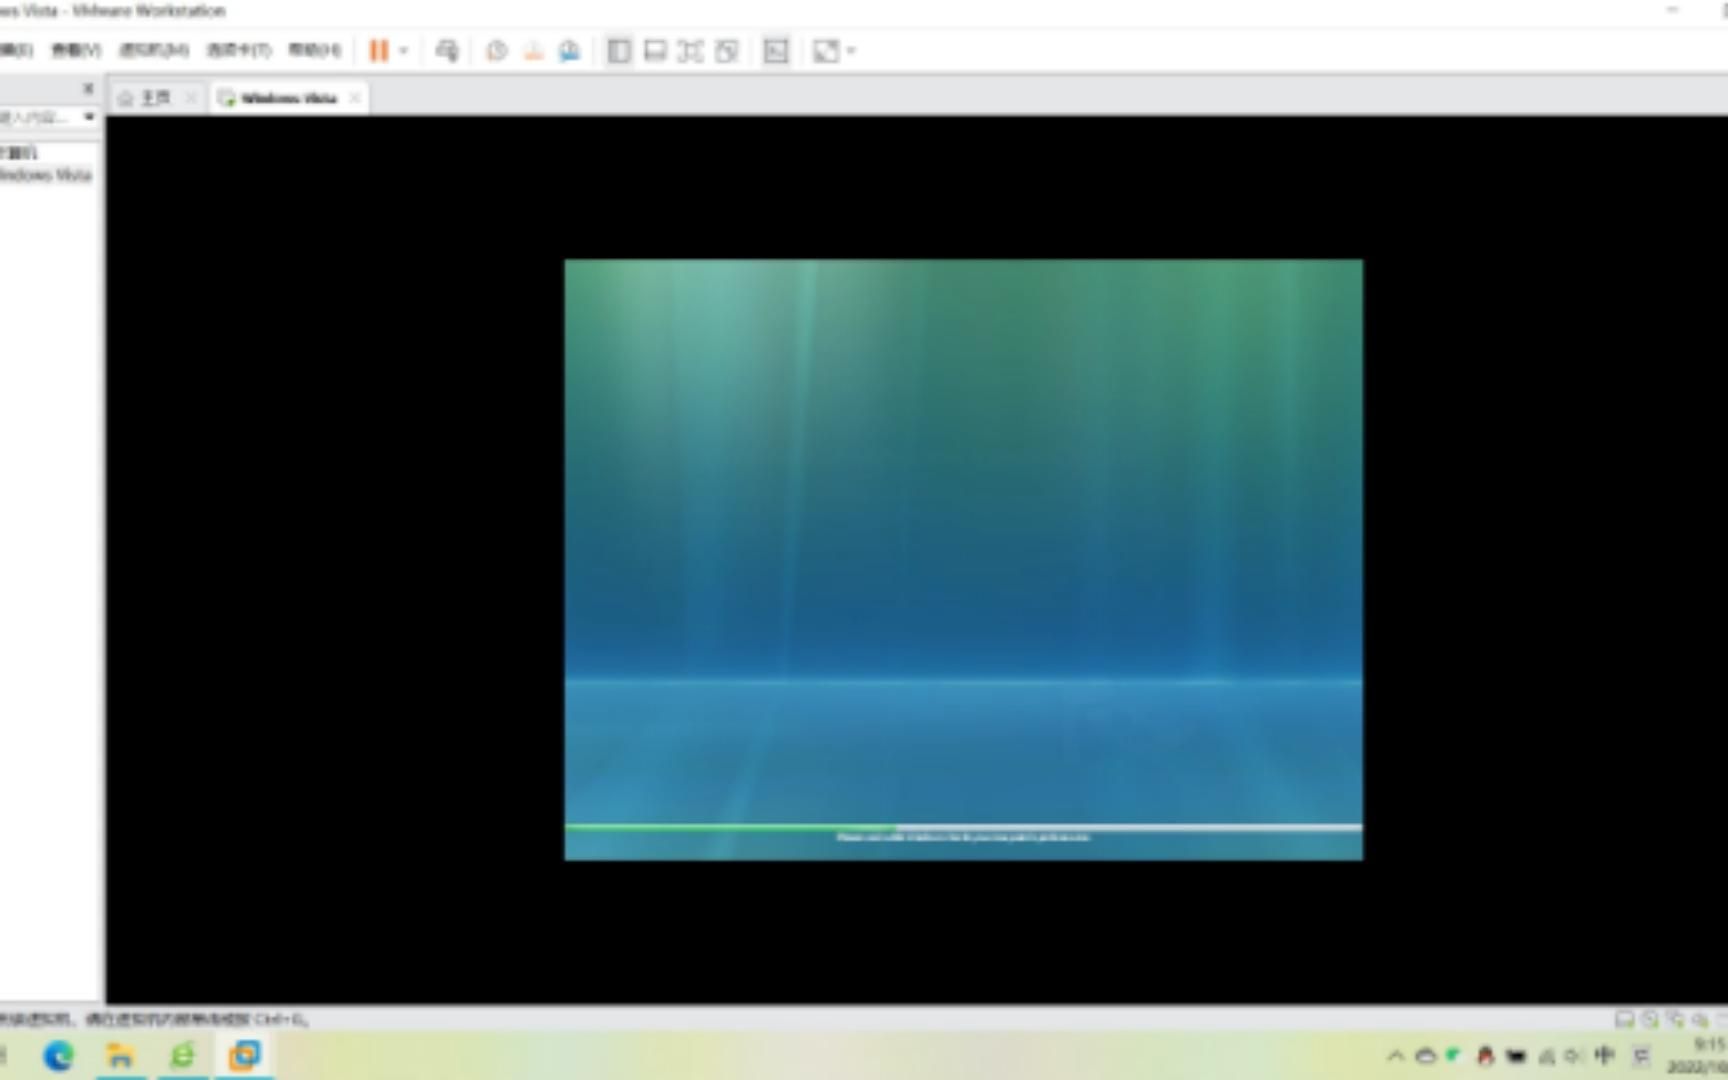Image resolution: width=1728 pixels, height=1080 pixels.
Task: Open the QQ penguin tray icon
Action: pos(1485,1055)
